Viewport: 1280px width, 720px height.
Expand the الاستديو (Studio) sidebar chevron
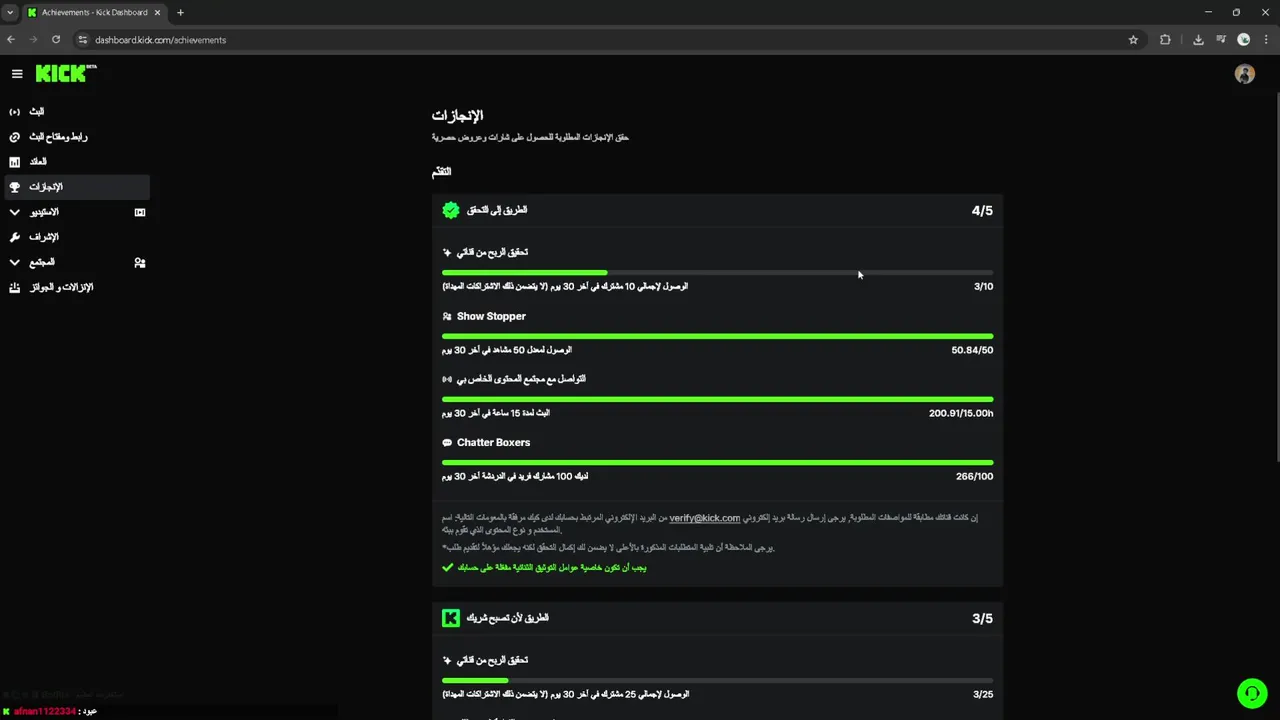(x=14, y=212)
